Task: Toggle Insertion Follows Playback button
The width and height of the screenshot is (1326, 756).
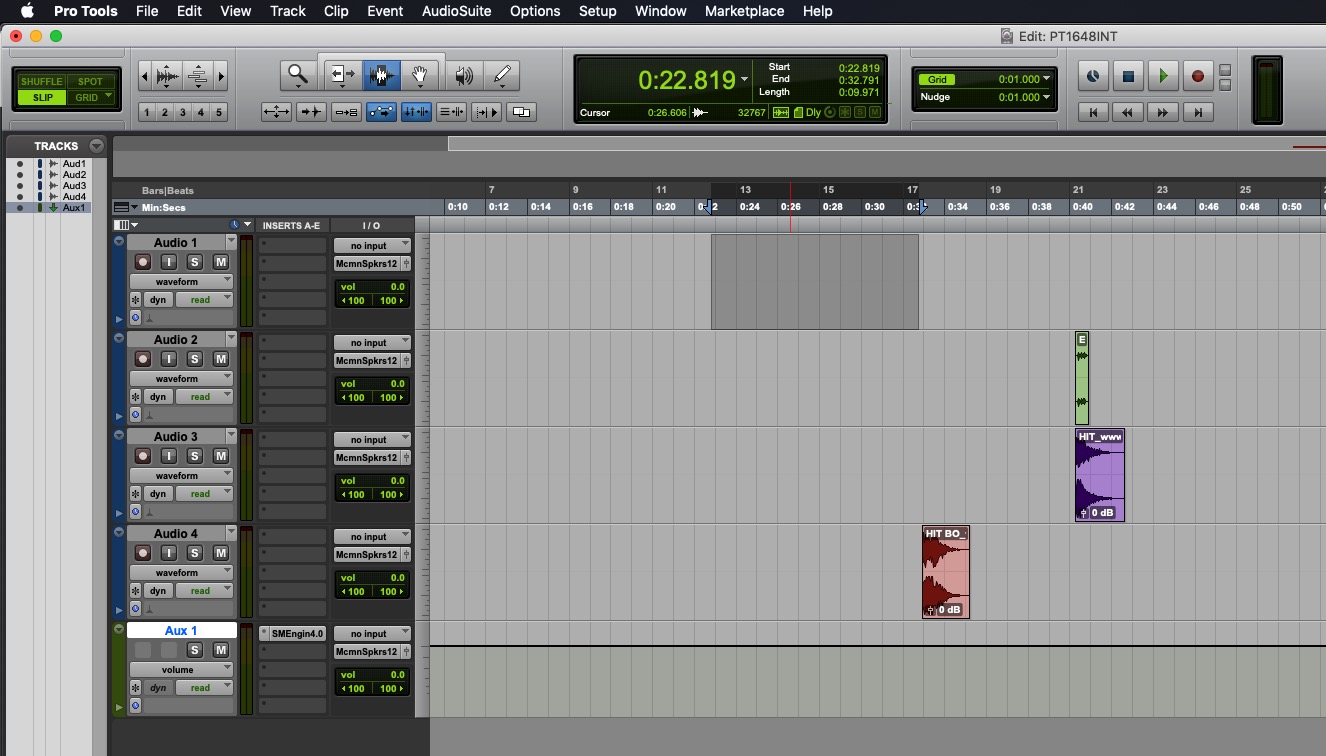Action: click(x=487, y=112)
